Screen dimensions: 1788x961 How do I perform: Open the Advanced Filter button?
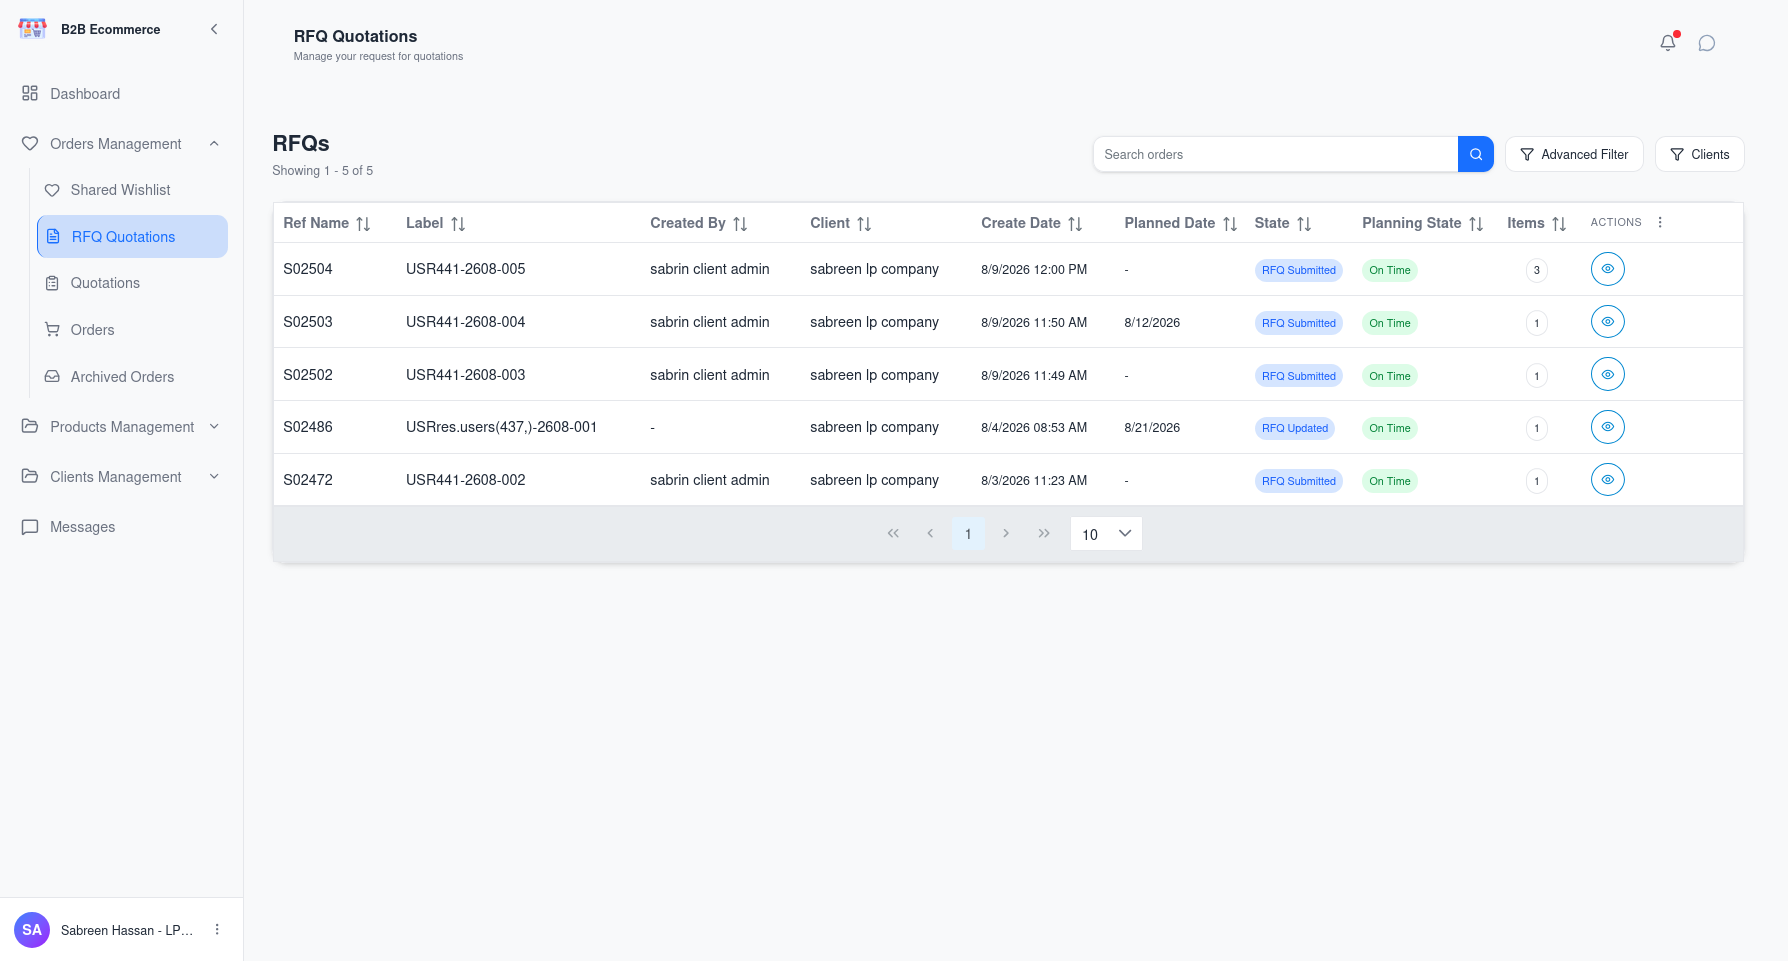(1574, 154)
